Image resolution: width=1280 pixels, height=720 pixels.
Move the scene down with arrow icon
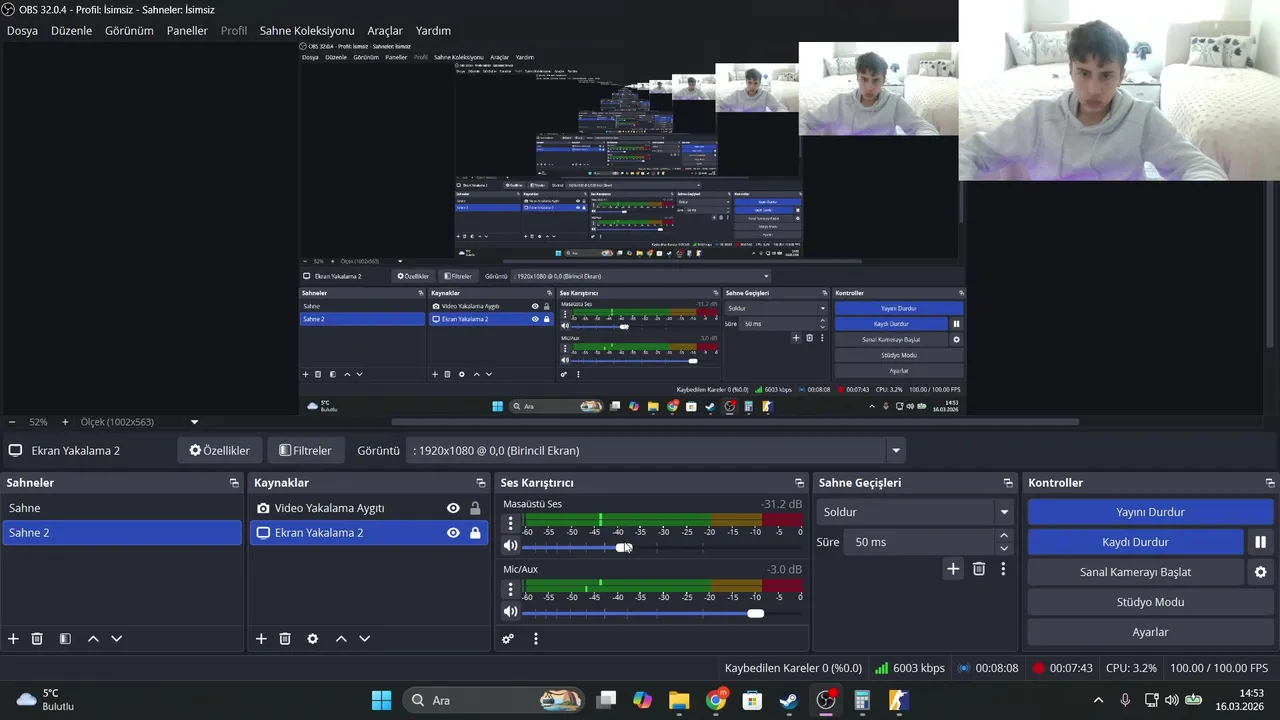(116, 638)
